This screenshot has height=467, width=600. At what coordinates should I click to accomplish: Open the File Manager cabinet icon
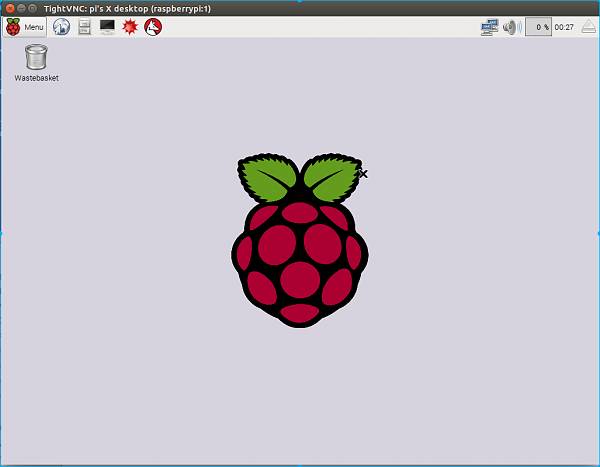tap(84, 27)
